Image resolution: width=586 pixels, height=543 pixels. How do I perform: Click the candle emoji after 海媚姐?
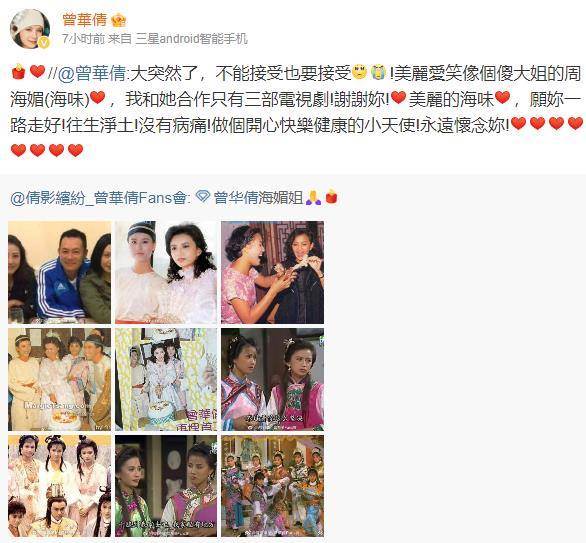point(331,197)
